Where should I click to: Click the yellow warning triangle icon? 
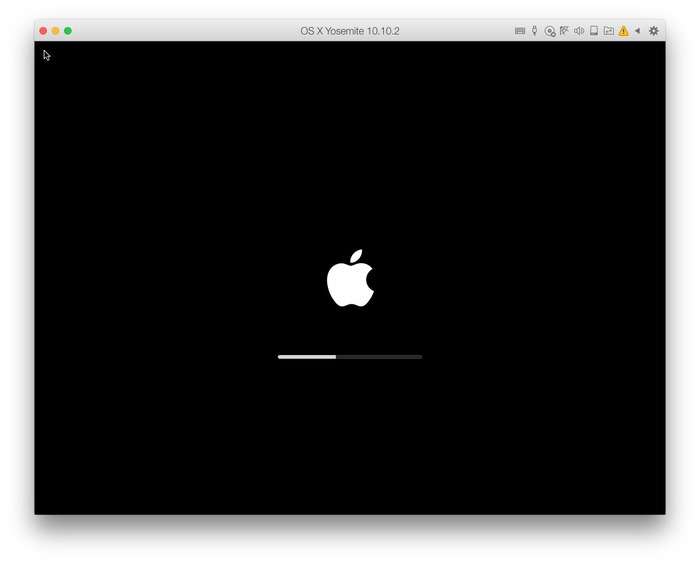pos(623,31)
